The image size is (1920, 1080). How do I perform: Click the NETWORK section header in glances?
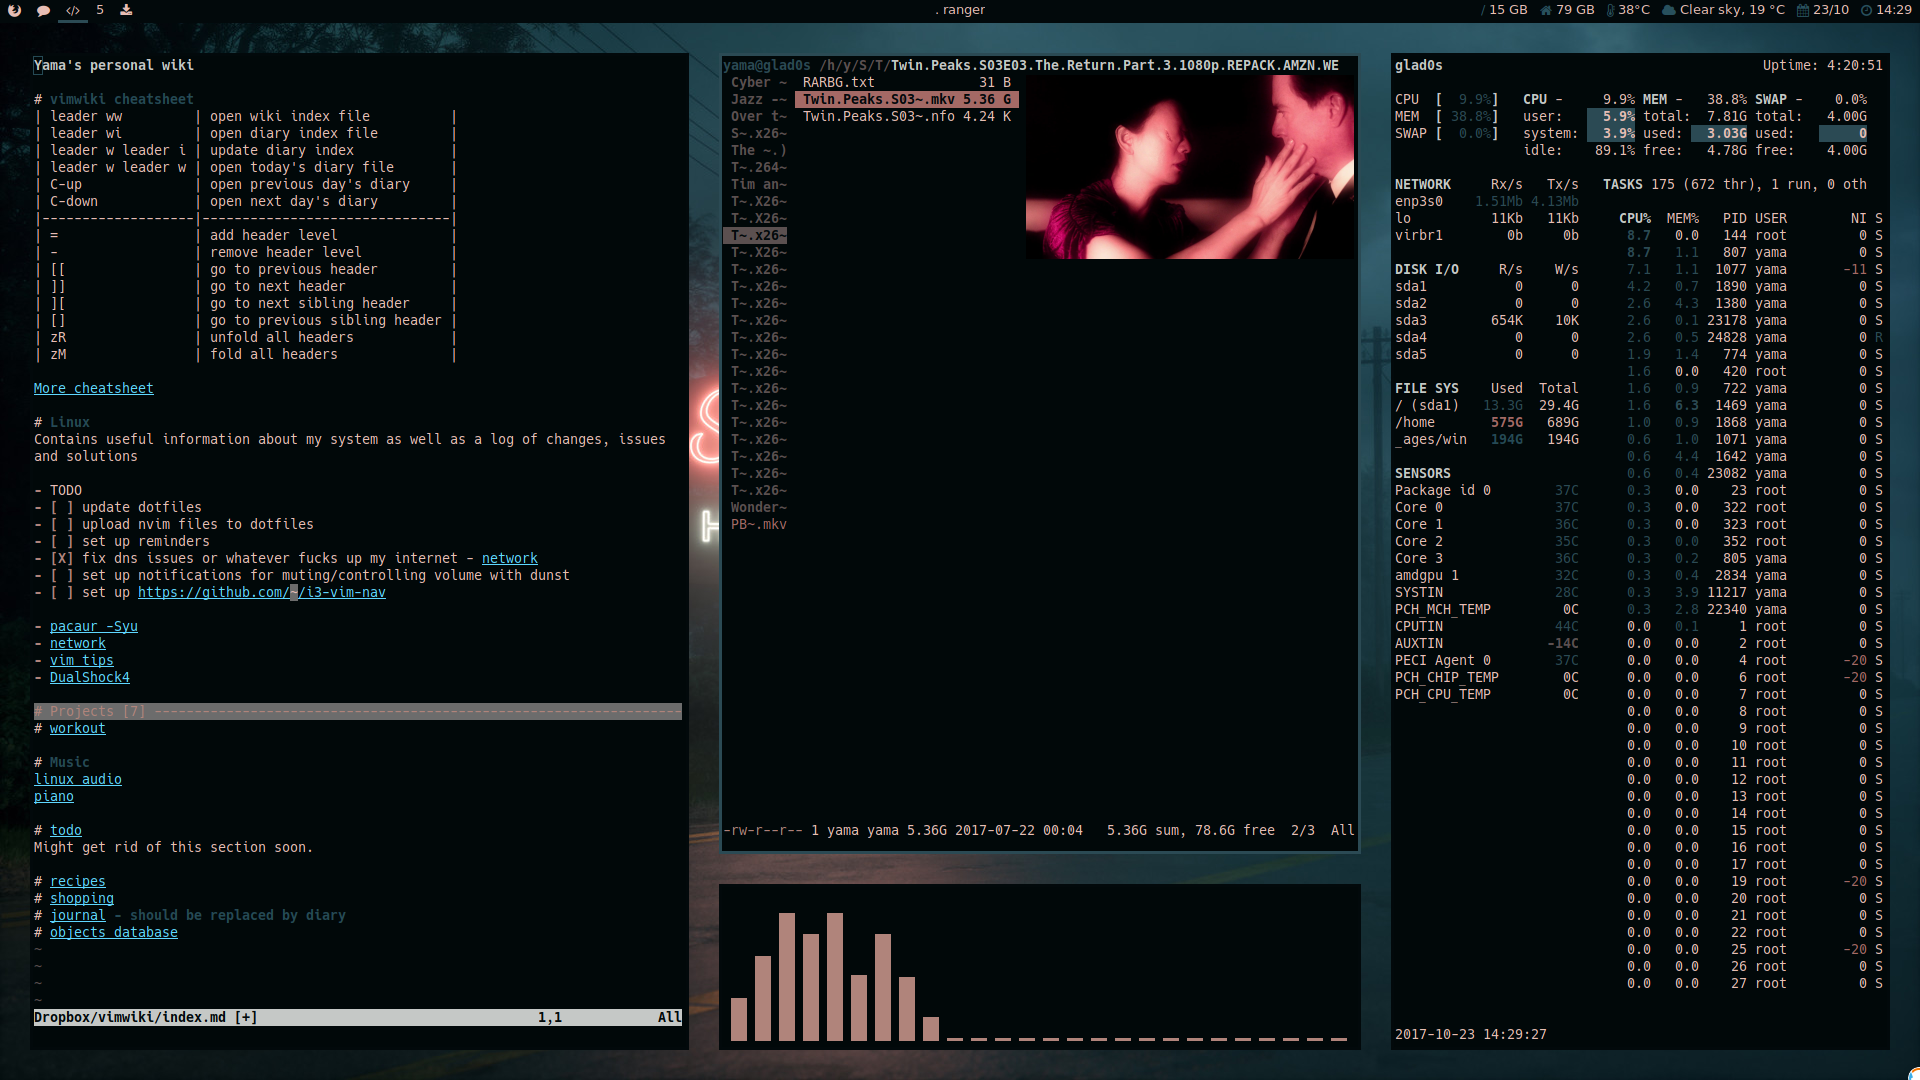(1423, 184)
